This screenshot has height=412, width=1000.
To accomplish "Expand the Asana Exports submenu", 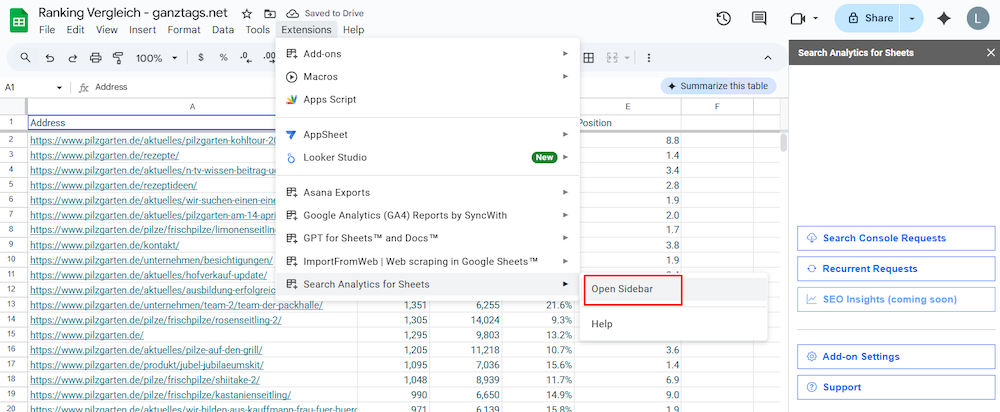I will [427, 192].
